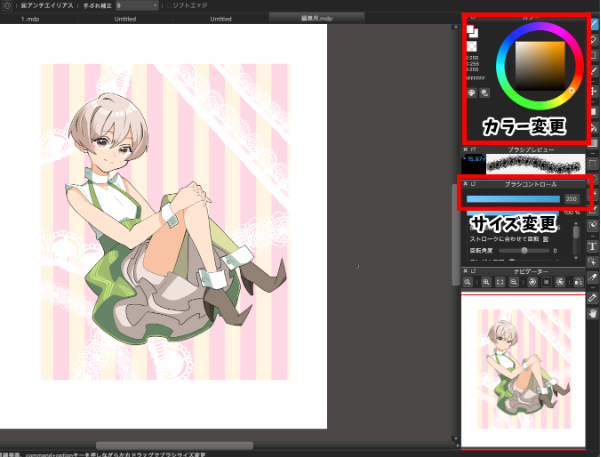Click the 15.97 brush size readout

coord(474,159)
